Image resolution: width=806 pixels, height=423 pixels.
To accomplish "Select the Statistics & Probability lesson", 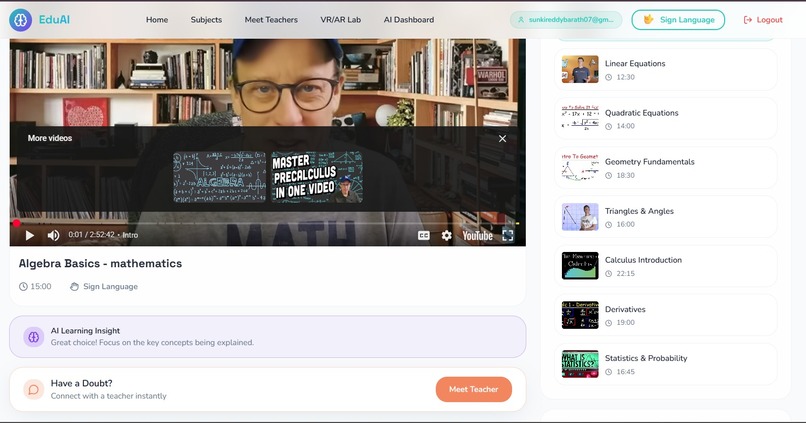I will coord(666,364).
